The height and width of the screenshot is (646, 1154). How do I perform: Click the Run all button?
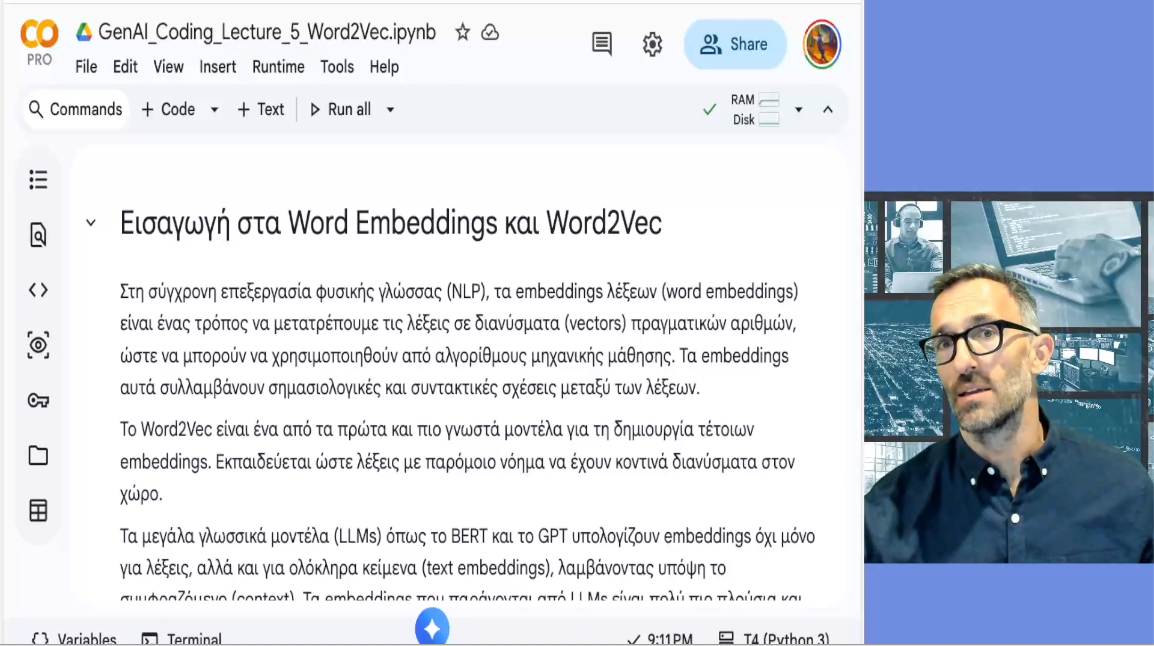339,110
